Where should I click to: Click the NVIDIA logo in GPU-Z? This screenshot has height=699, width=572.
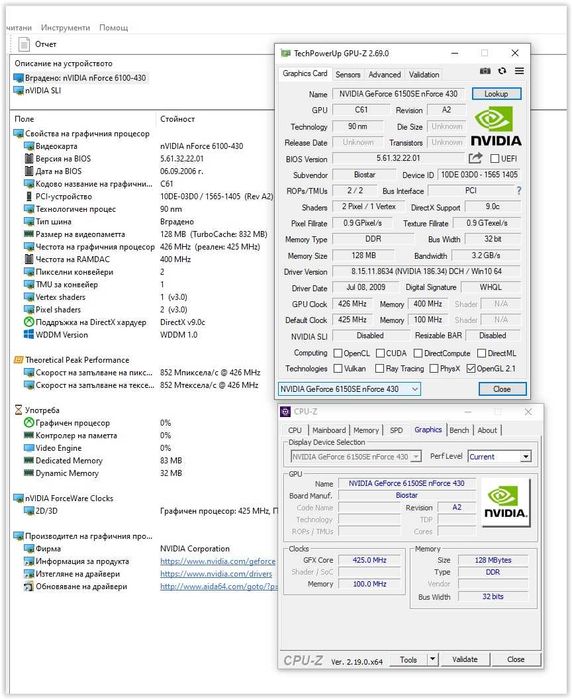coord(496,127)
